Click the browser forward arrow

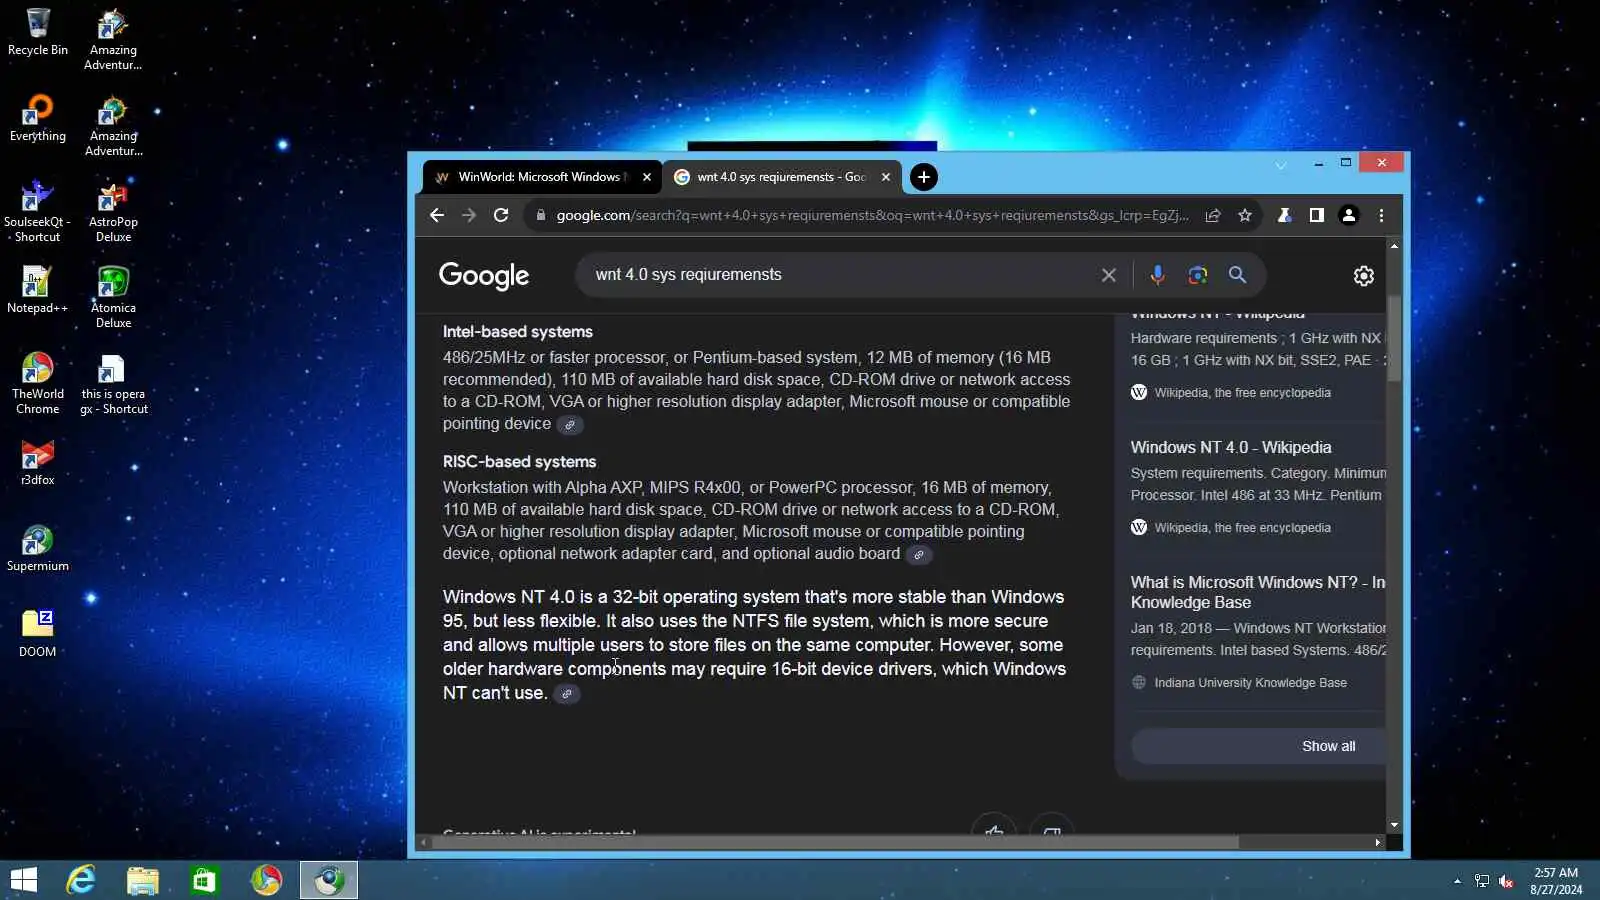pyautogui.click(x=469, y=215)
